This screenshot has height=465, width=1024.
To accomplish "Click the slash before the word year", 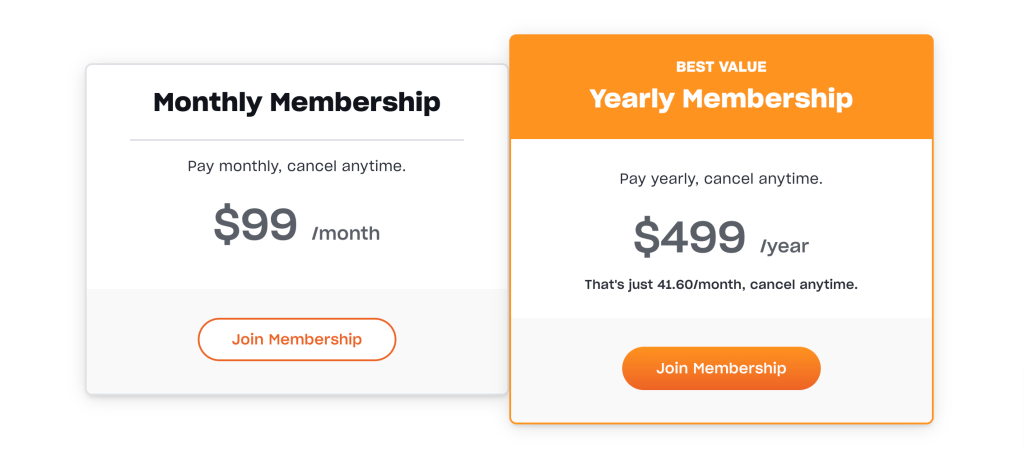I will tap(763, 246).
